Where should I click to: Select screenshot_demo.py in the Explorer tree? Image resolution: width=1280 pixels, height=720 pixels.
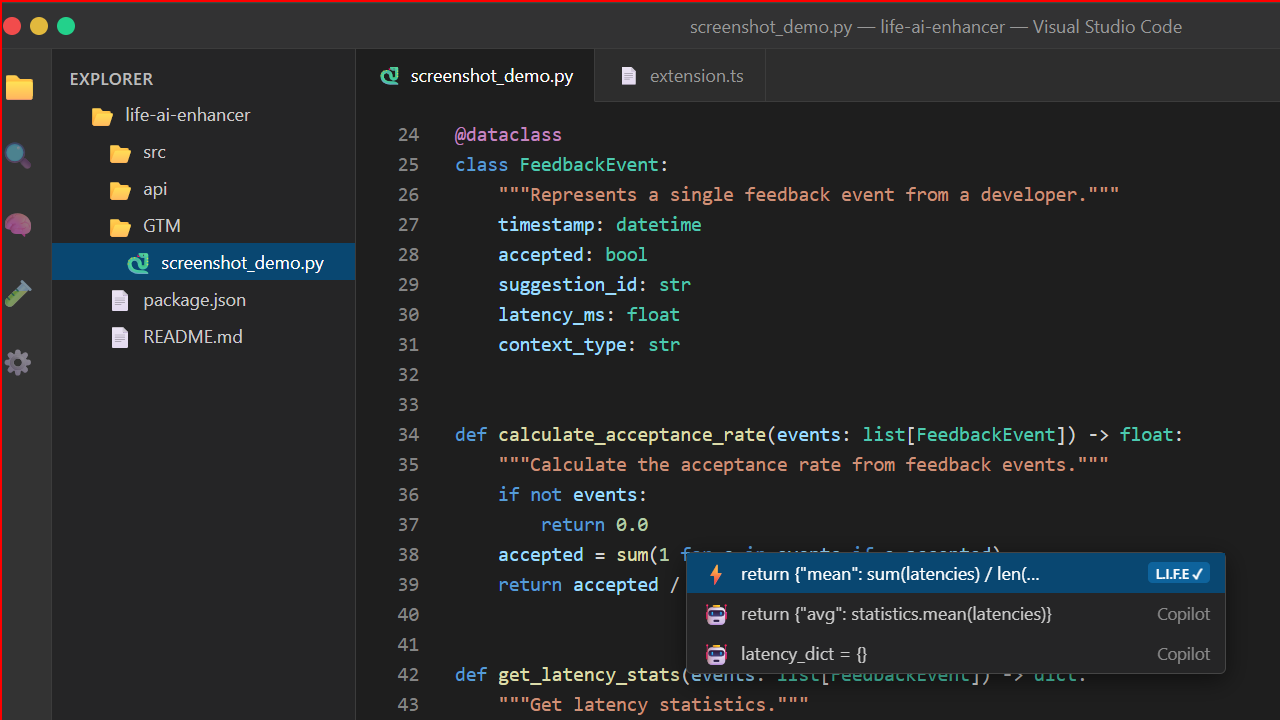[x=203, y=263]
